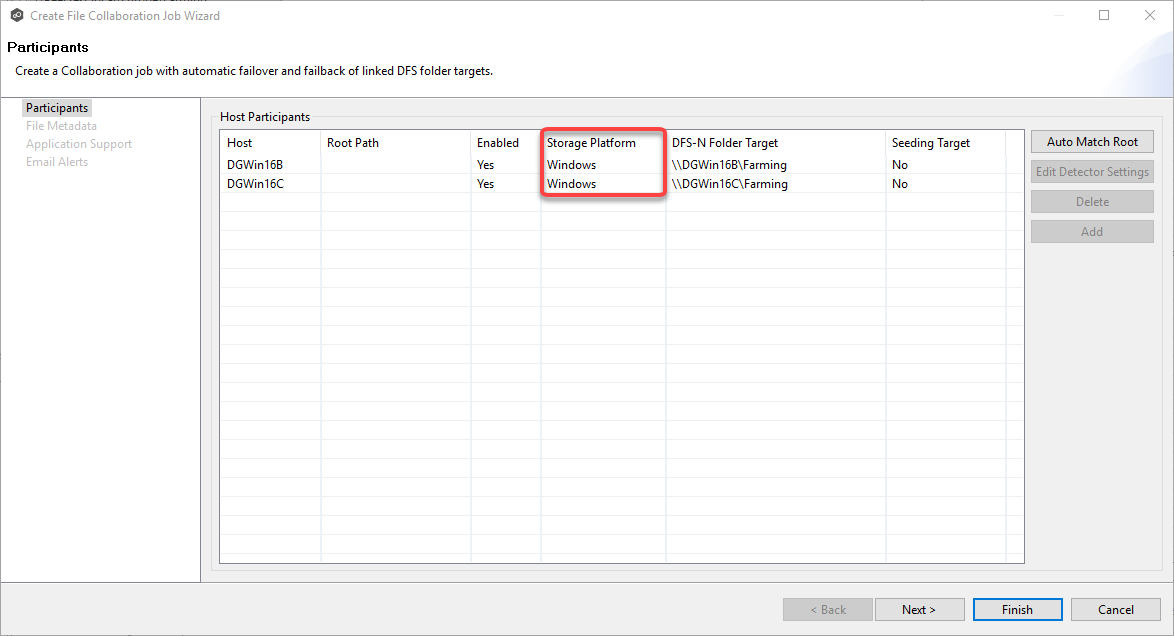The width and height of the screenshot is (1174, 636).
Task: Click the Finish button
Action: click(1017, 609)
